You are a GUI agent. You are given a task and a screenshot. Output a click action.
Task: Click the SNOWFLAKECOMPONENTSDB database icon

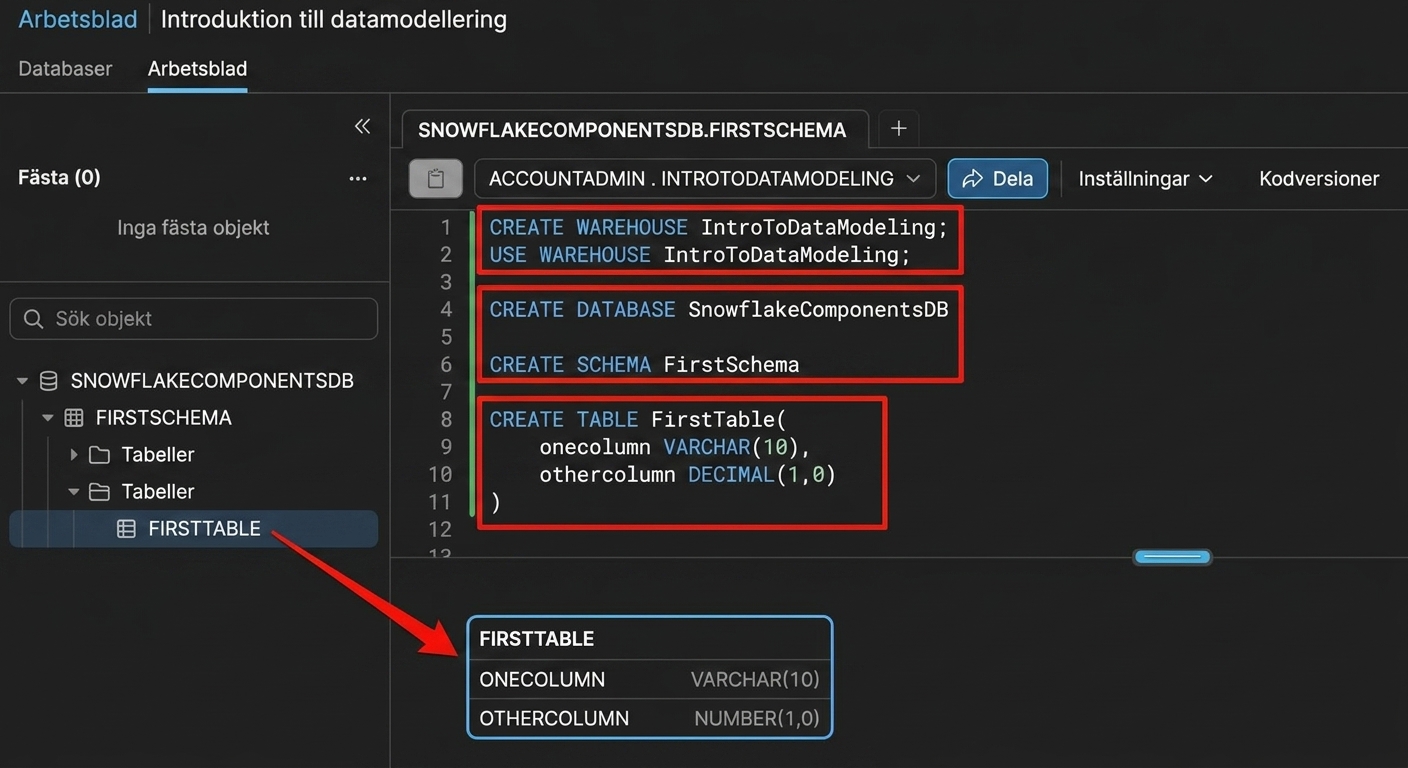tap(48, 381)
